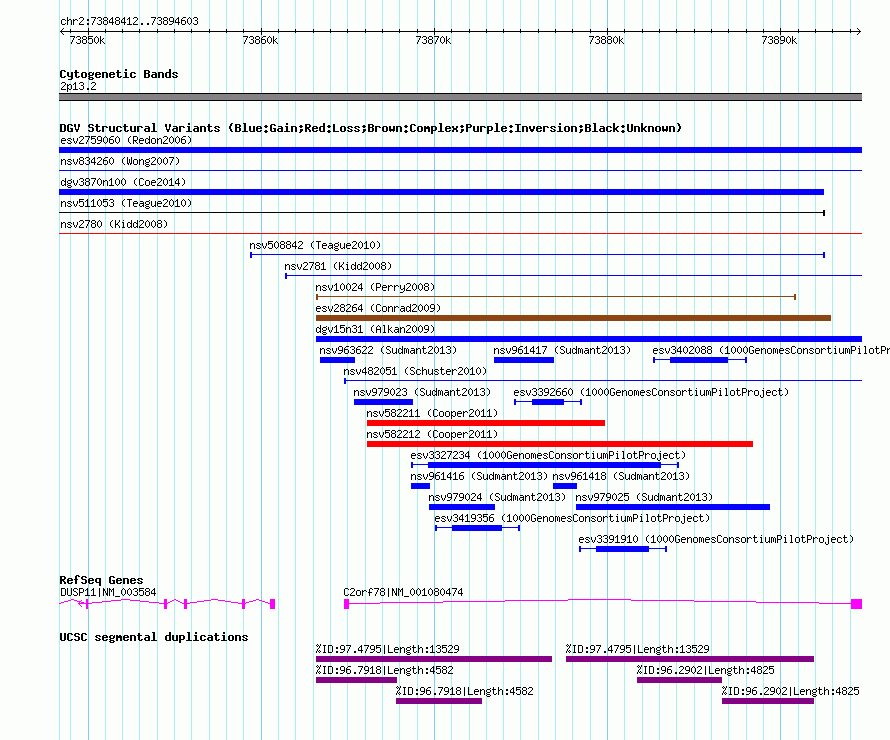This screenshot has width=890, height=740.
Task: Select esv3392660 variant glyph
Action: [x=548, y=402]
